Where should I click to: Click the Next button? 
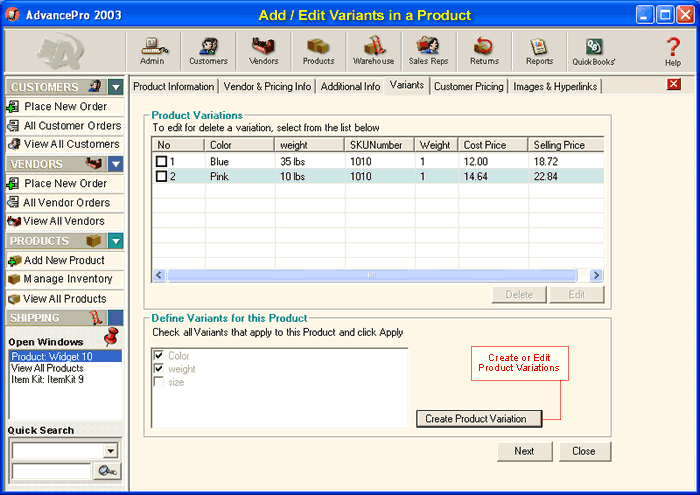click(525, 451)
